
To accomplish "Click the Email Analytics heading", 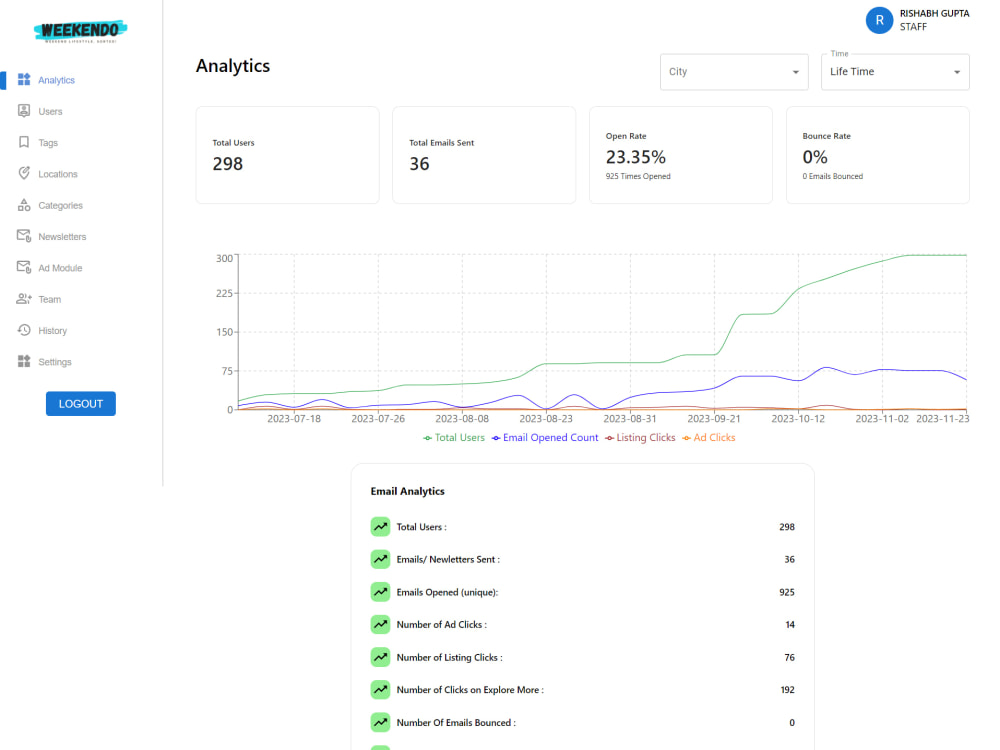I will 408,491.
